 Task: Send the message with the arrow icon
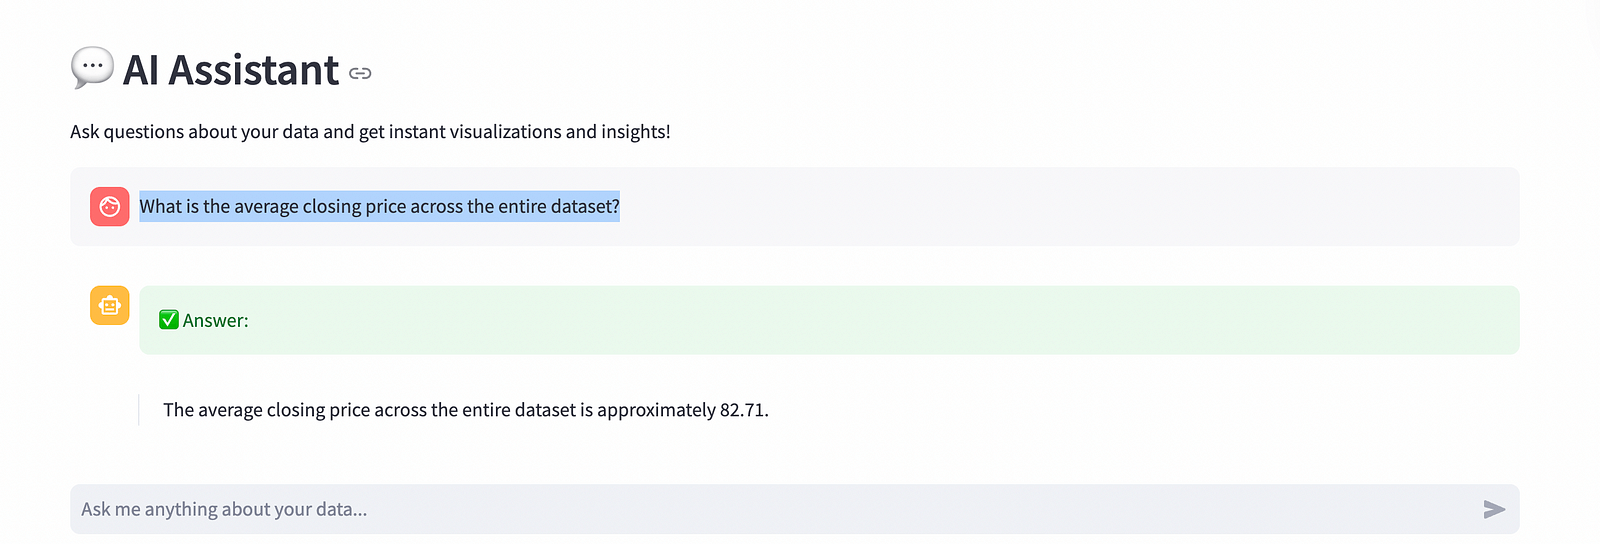[1494, 509]
